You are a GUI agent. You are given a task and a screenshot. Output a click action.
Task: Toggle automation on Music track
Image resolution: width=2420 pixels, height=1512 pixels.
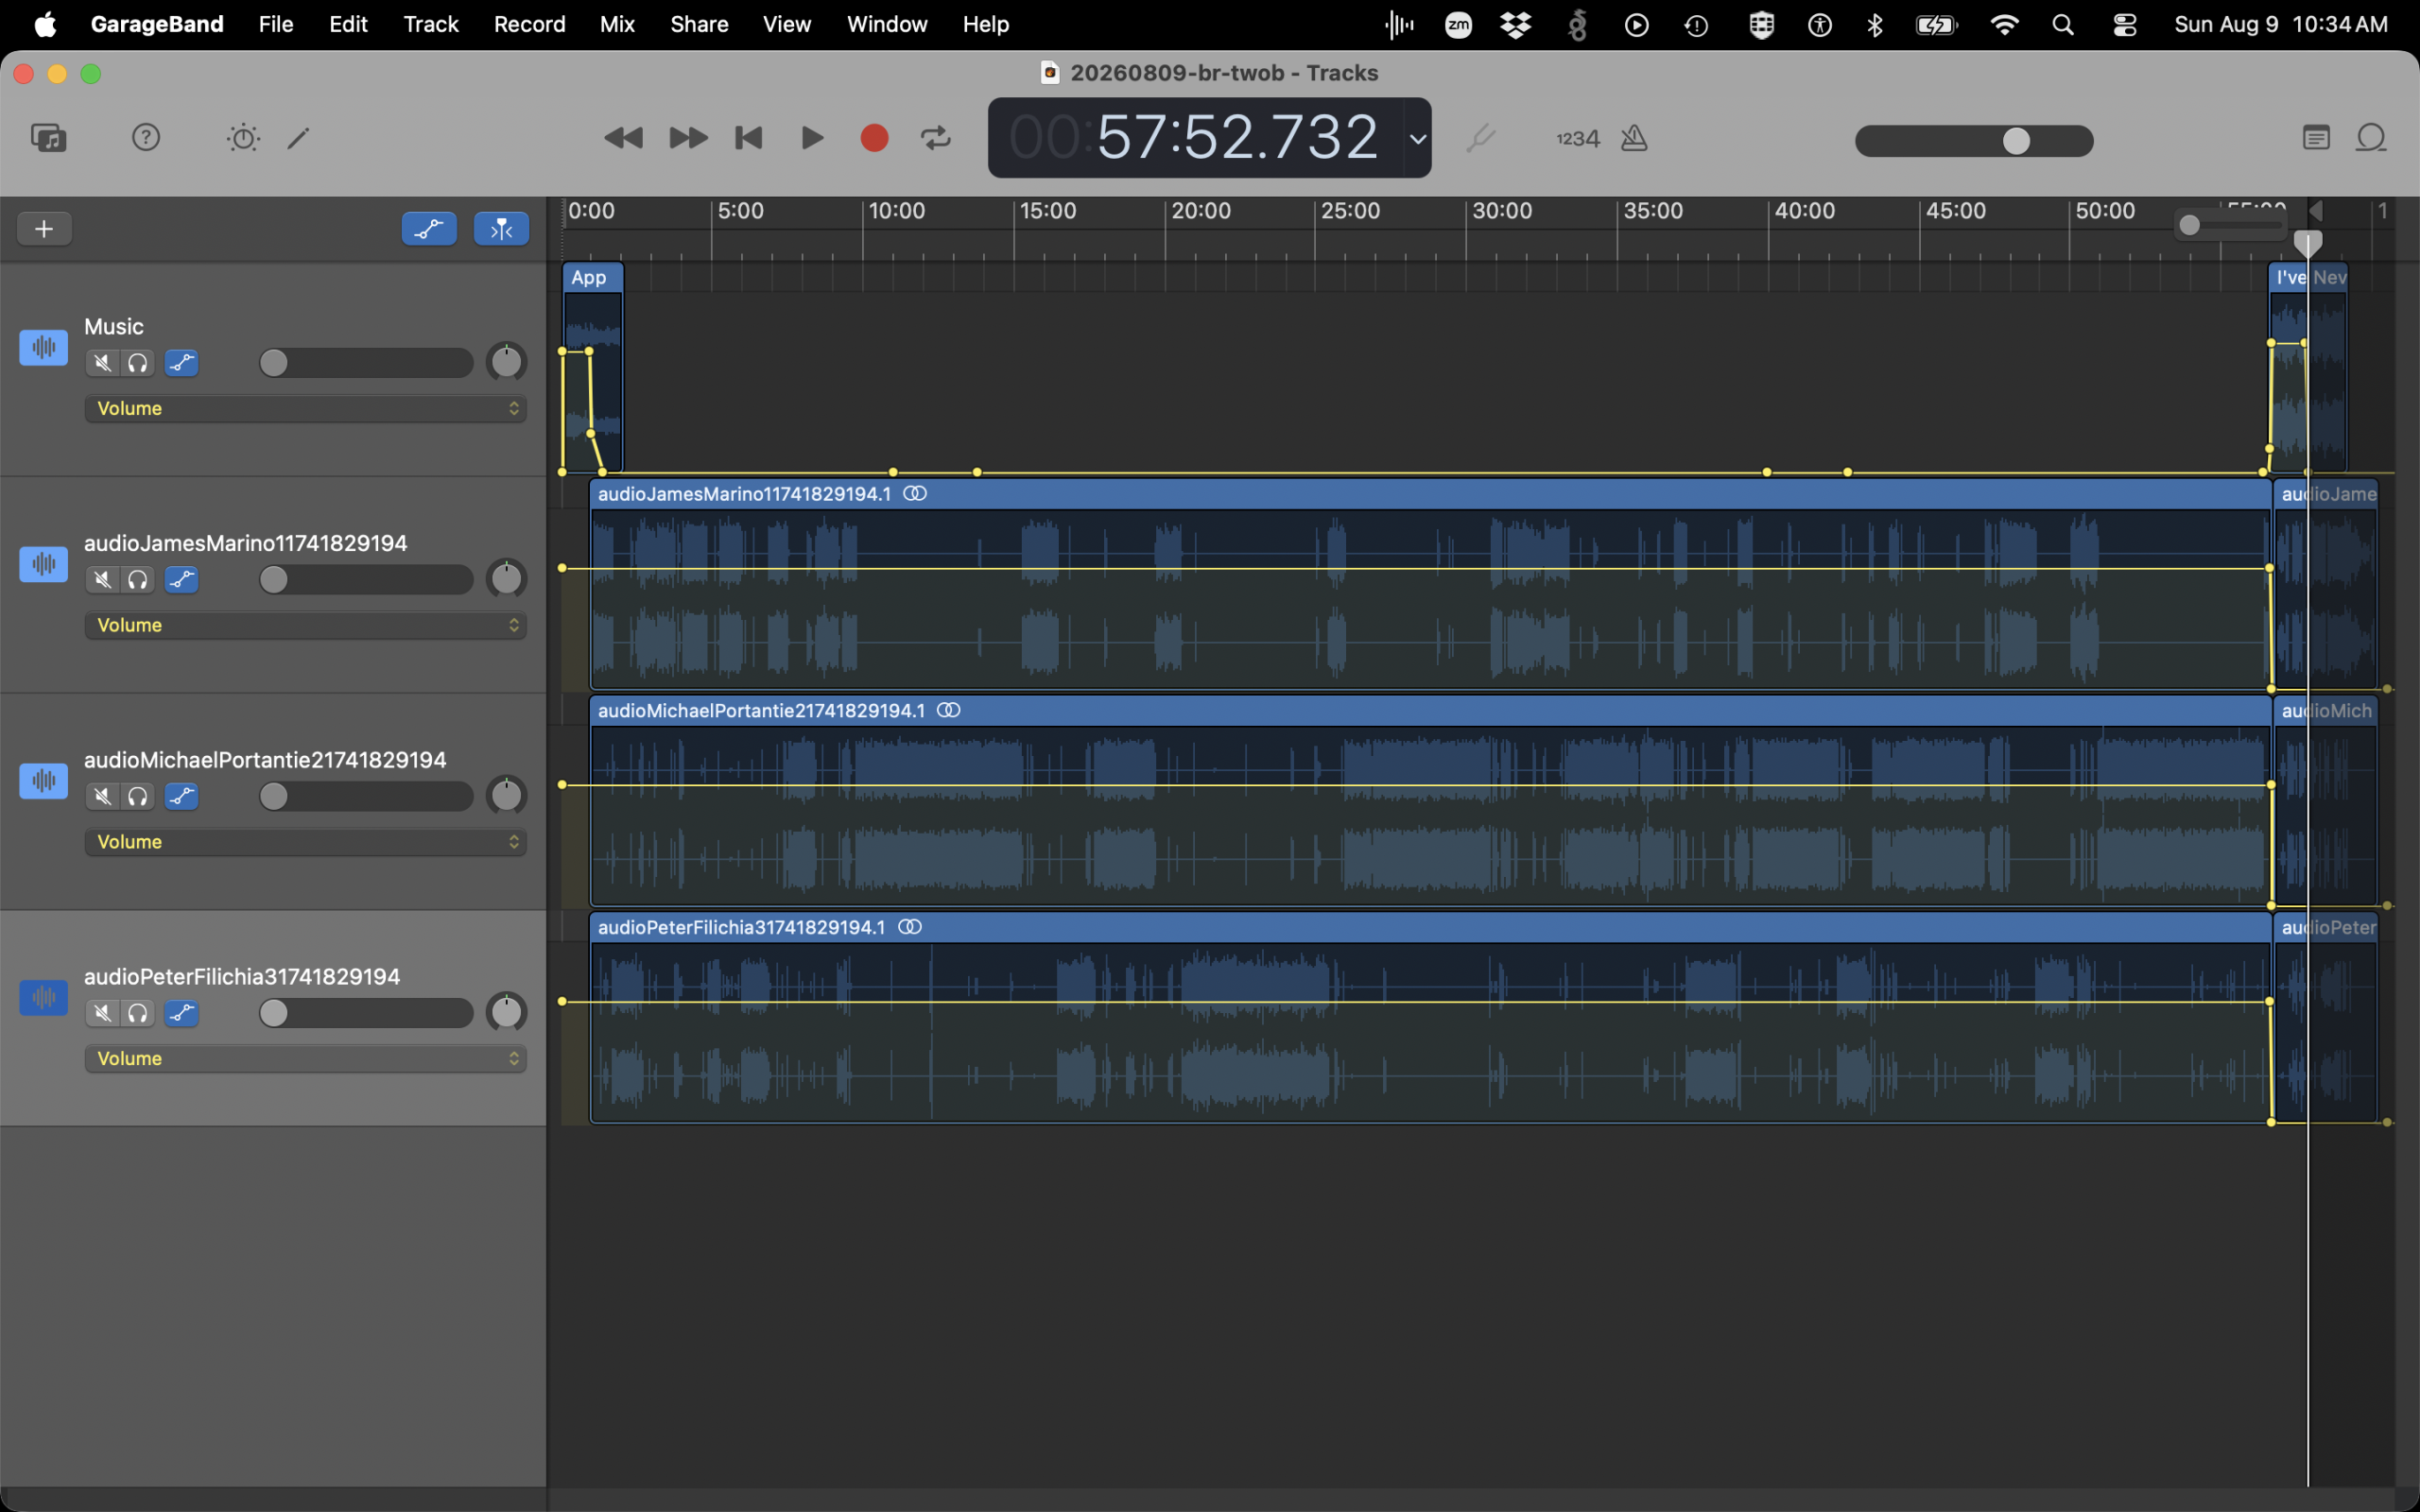[x=181, y=363]
